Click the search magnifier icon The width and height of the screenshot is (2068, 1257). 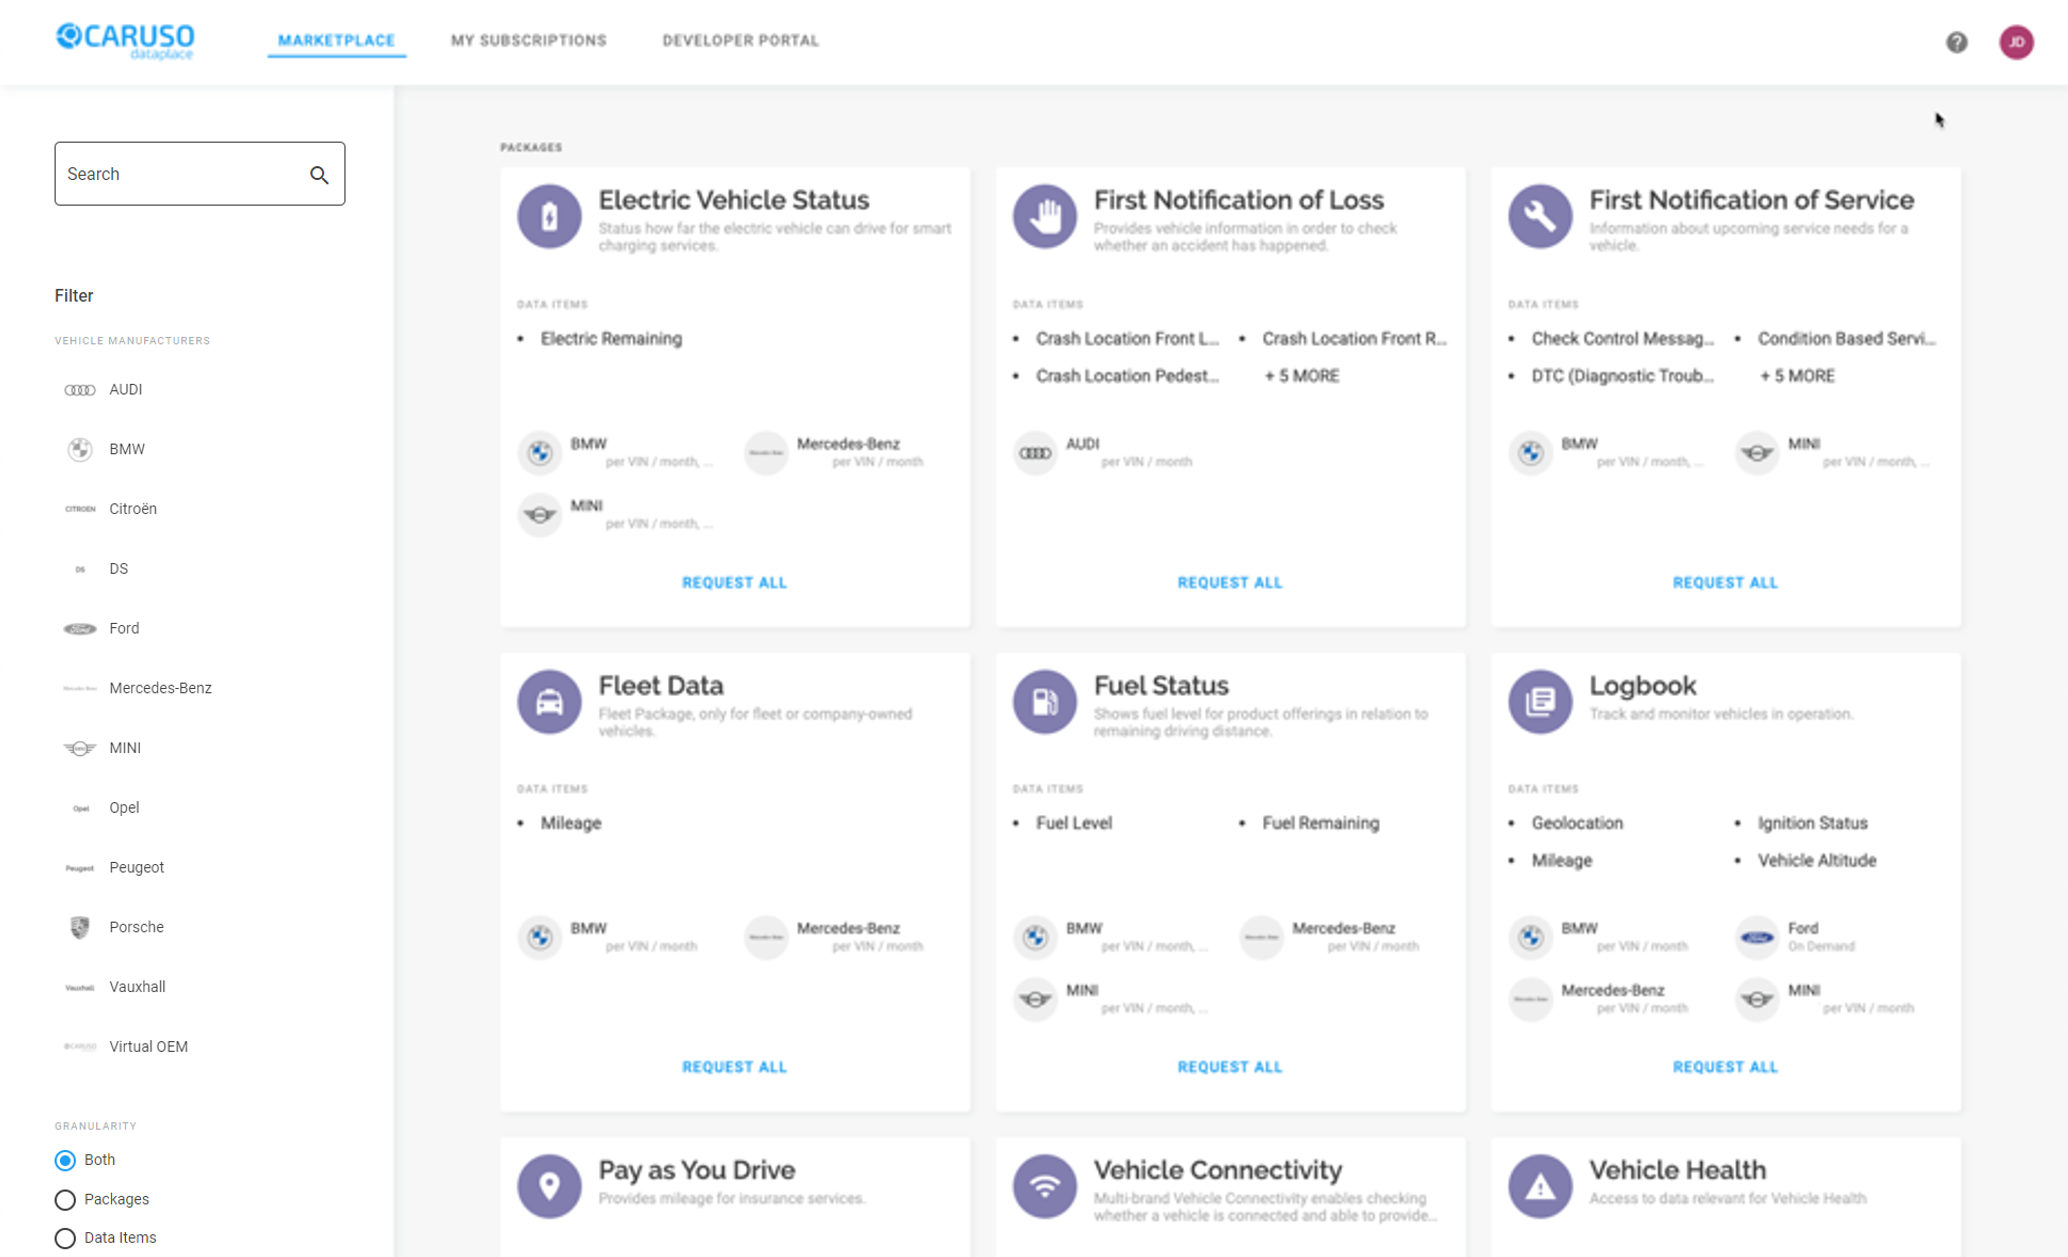pyautogui.click(x=319, y=175)
